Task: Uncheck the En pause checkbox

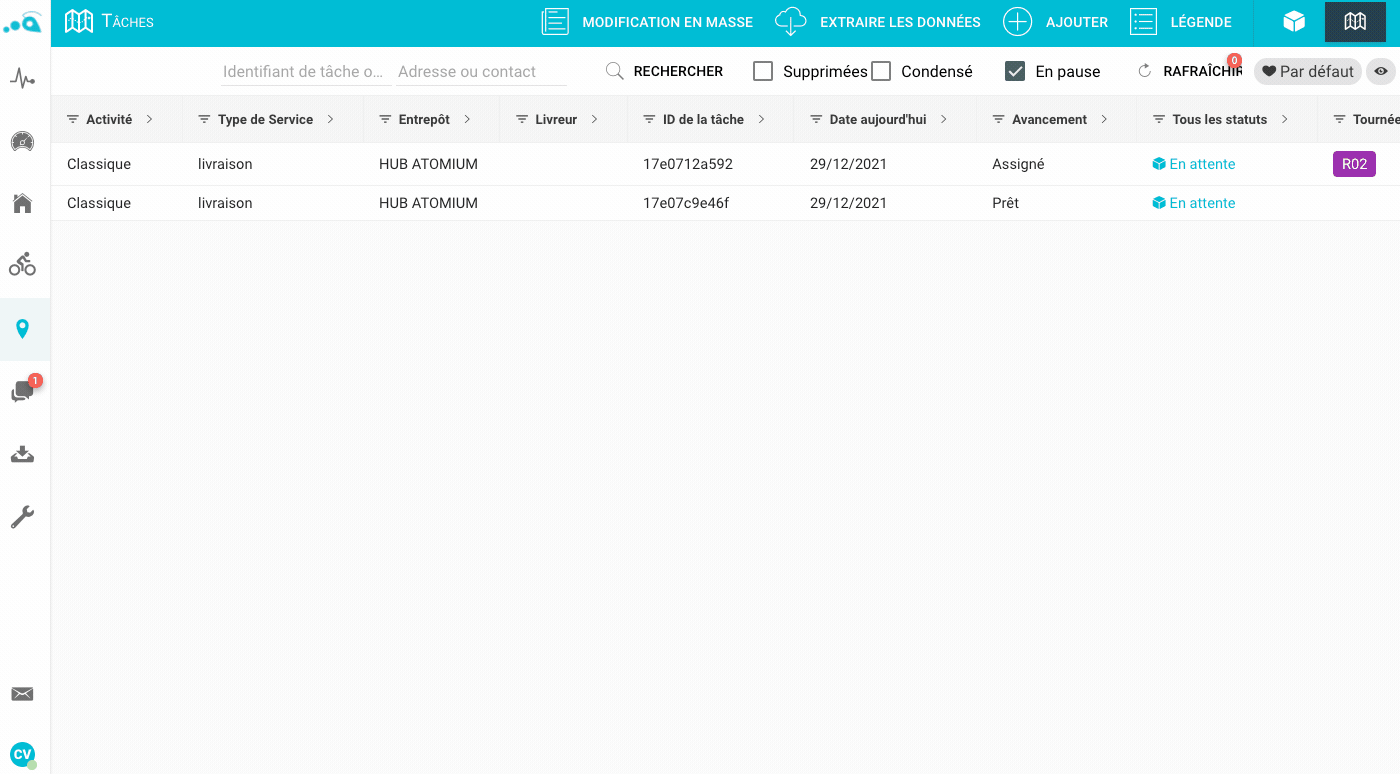Action: point(1015,71)
